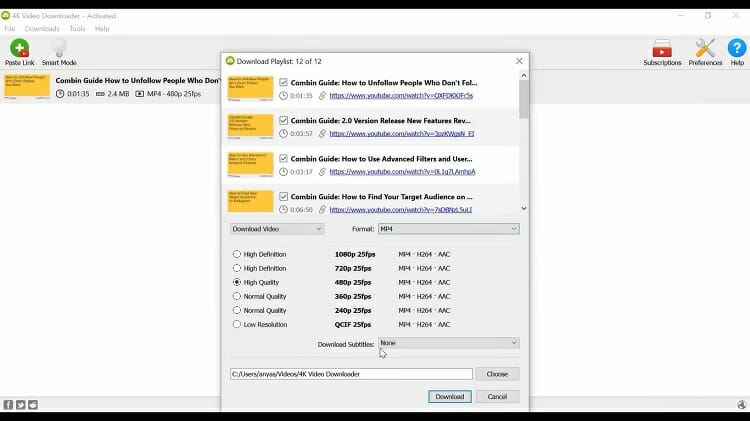Click the Choose folder button
The height and width of the screenshot is (421, 750).
coord(497,374)
